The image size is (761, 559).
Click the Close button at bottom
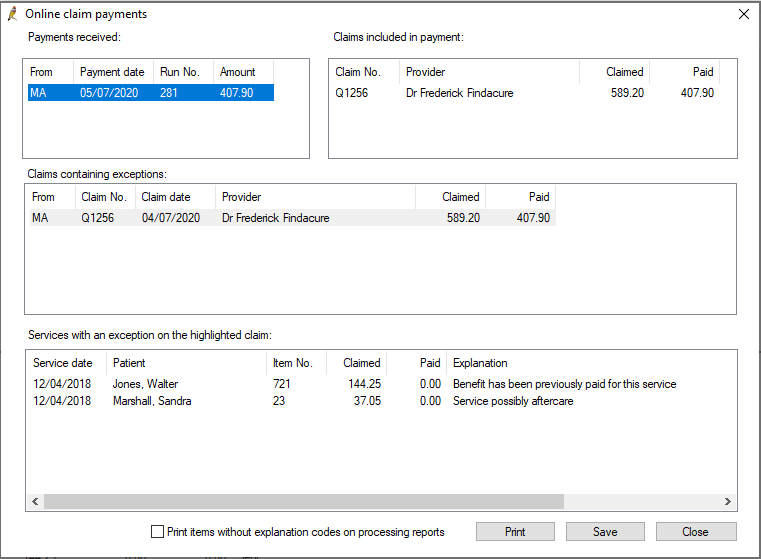(x=695, y=532)
